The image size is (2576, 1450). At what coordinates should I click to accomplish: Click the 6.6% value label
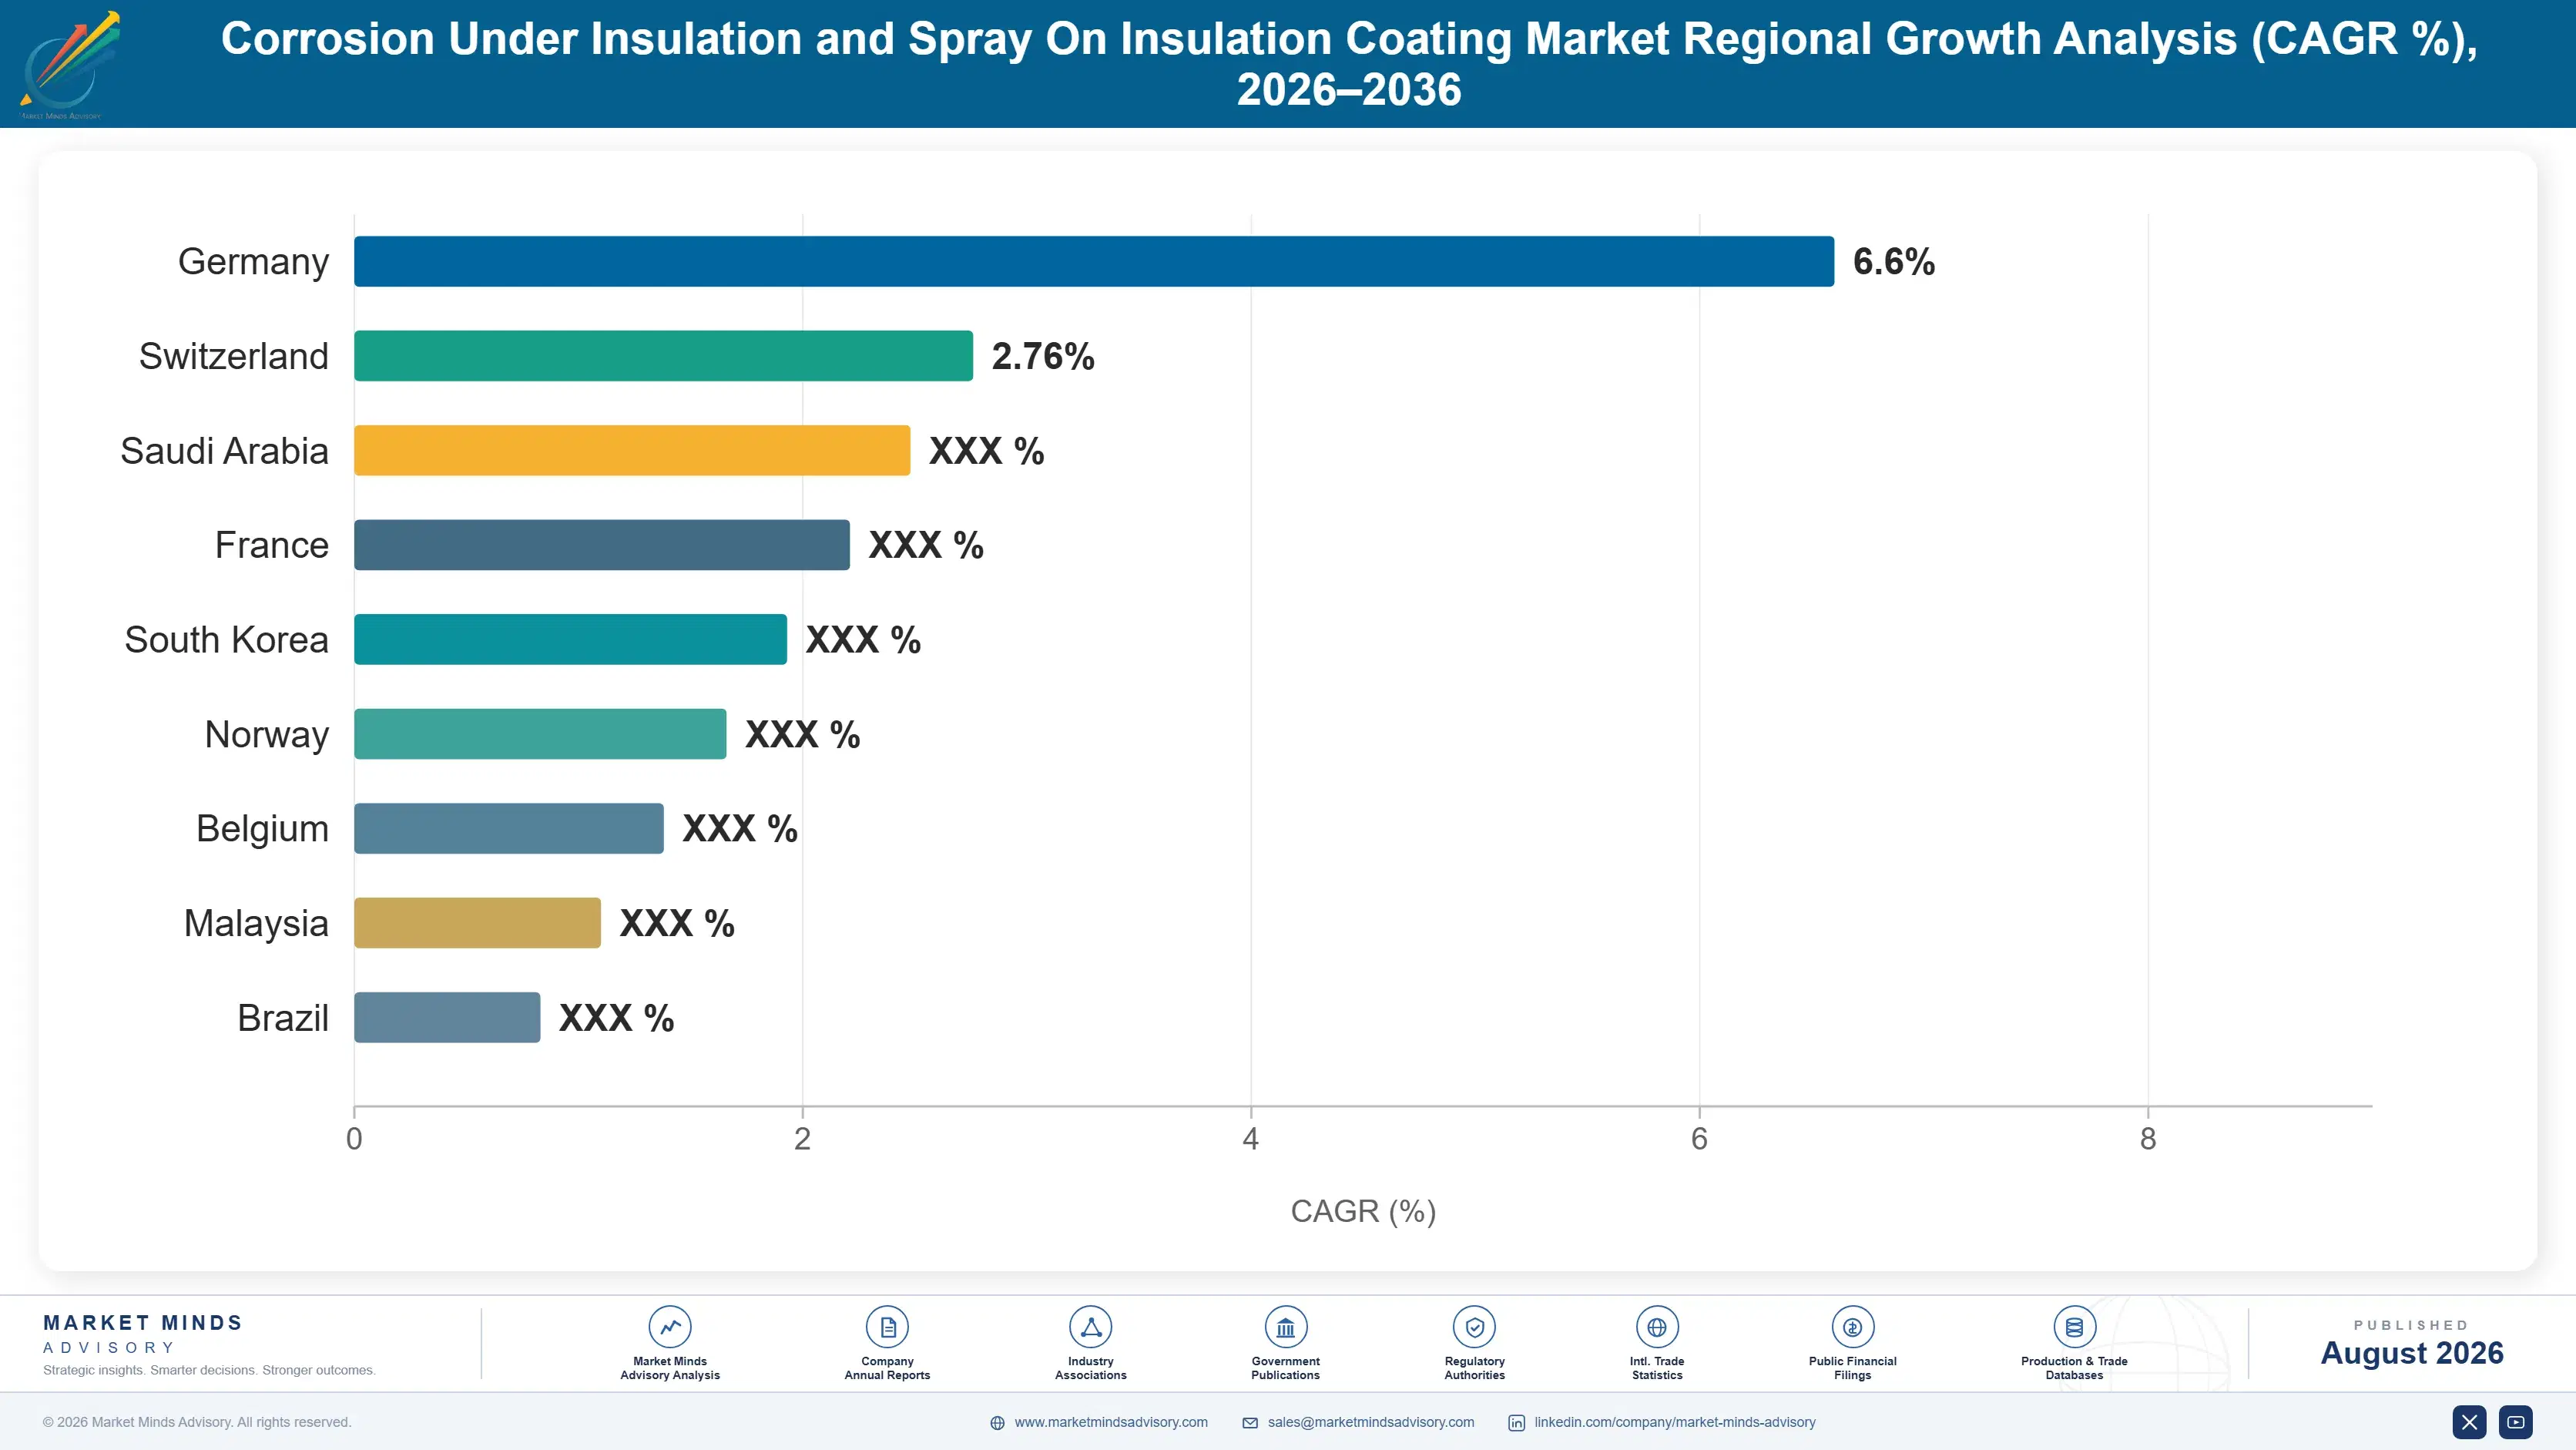coord(1894,262)
